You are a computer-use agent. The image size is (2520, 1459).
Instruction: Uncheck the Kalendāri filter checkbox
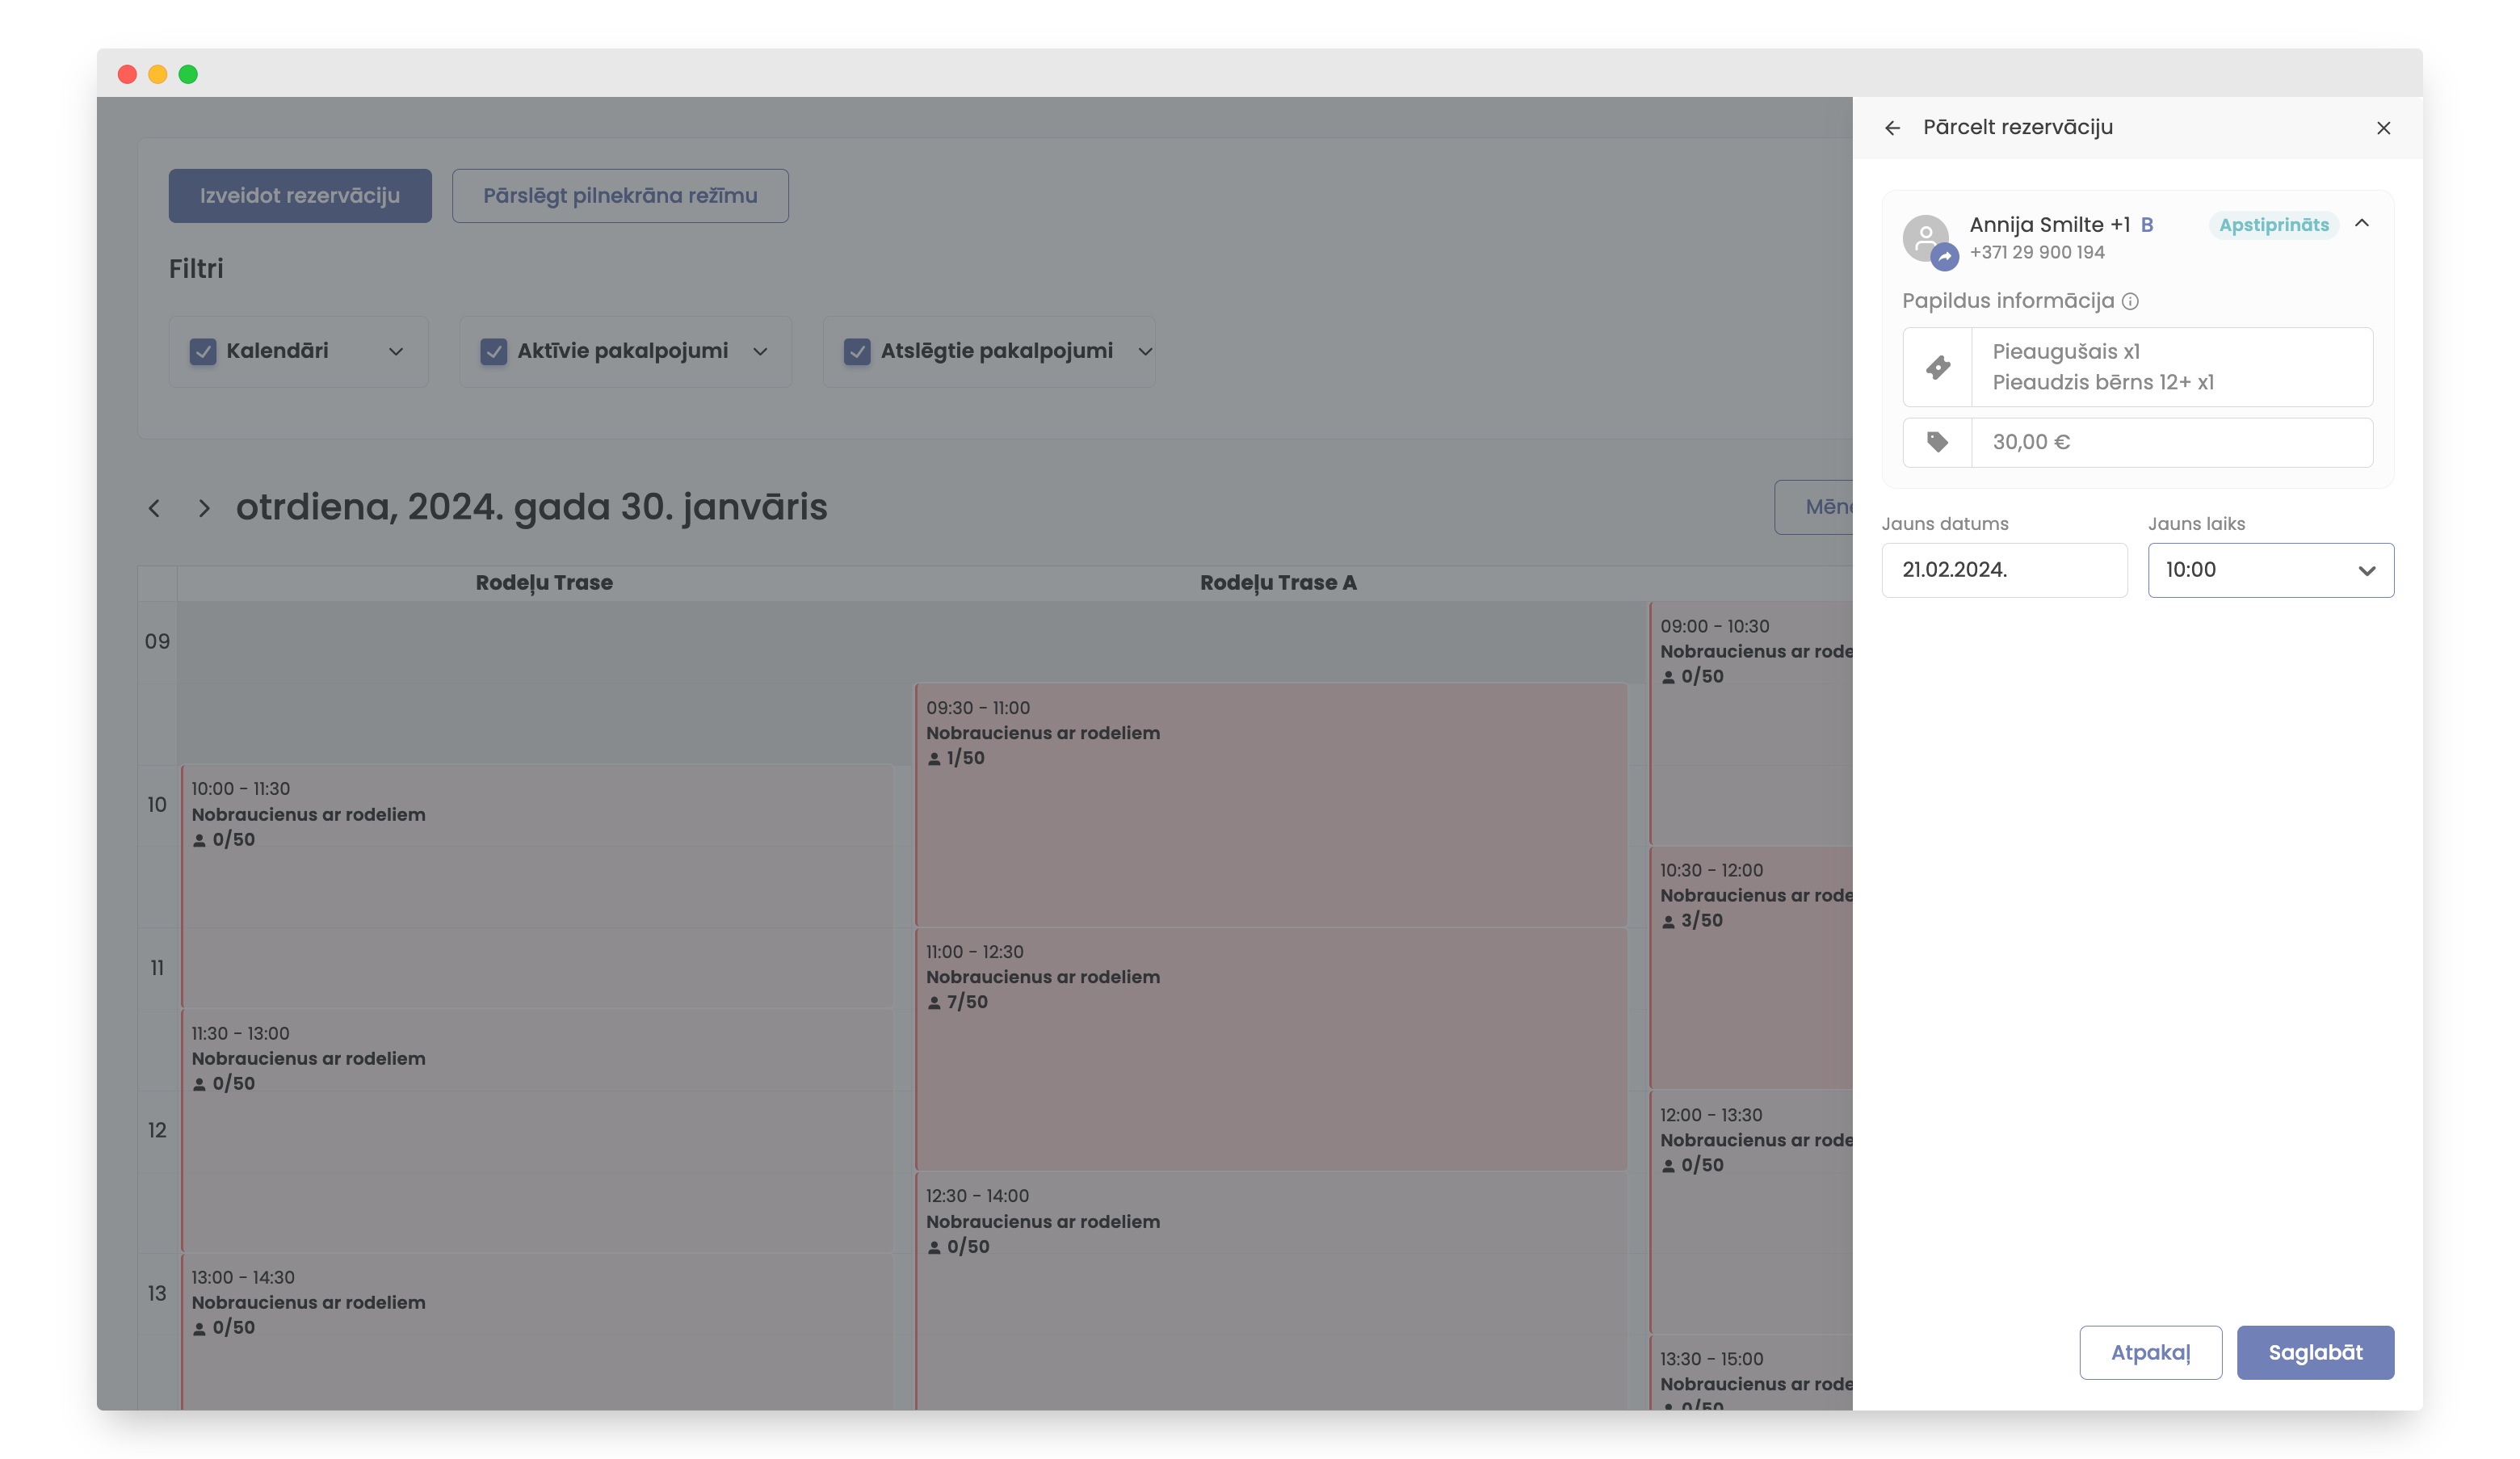coord(203,351)
